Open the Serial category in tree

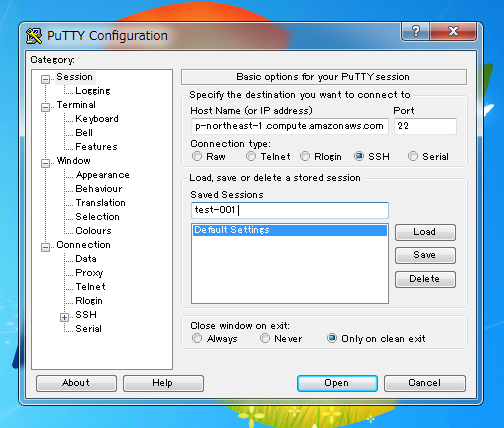coord(88,329)
